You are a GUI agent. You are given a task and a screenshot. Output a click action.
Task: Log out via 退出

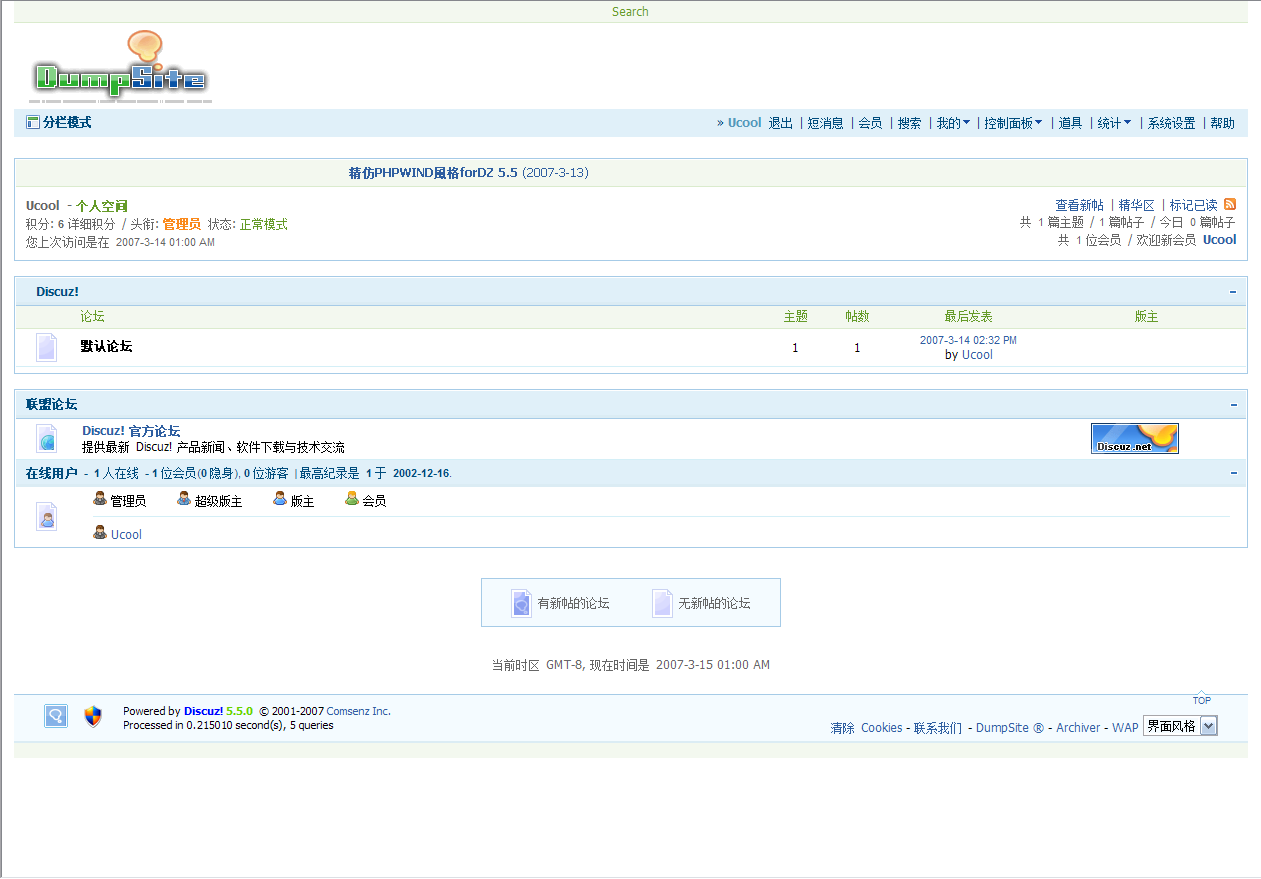pyautogui.click(x=780, y=123)
